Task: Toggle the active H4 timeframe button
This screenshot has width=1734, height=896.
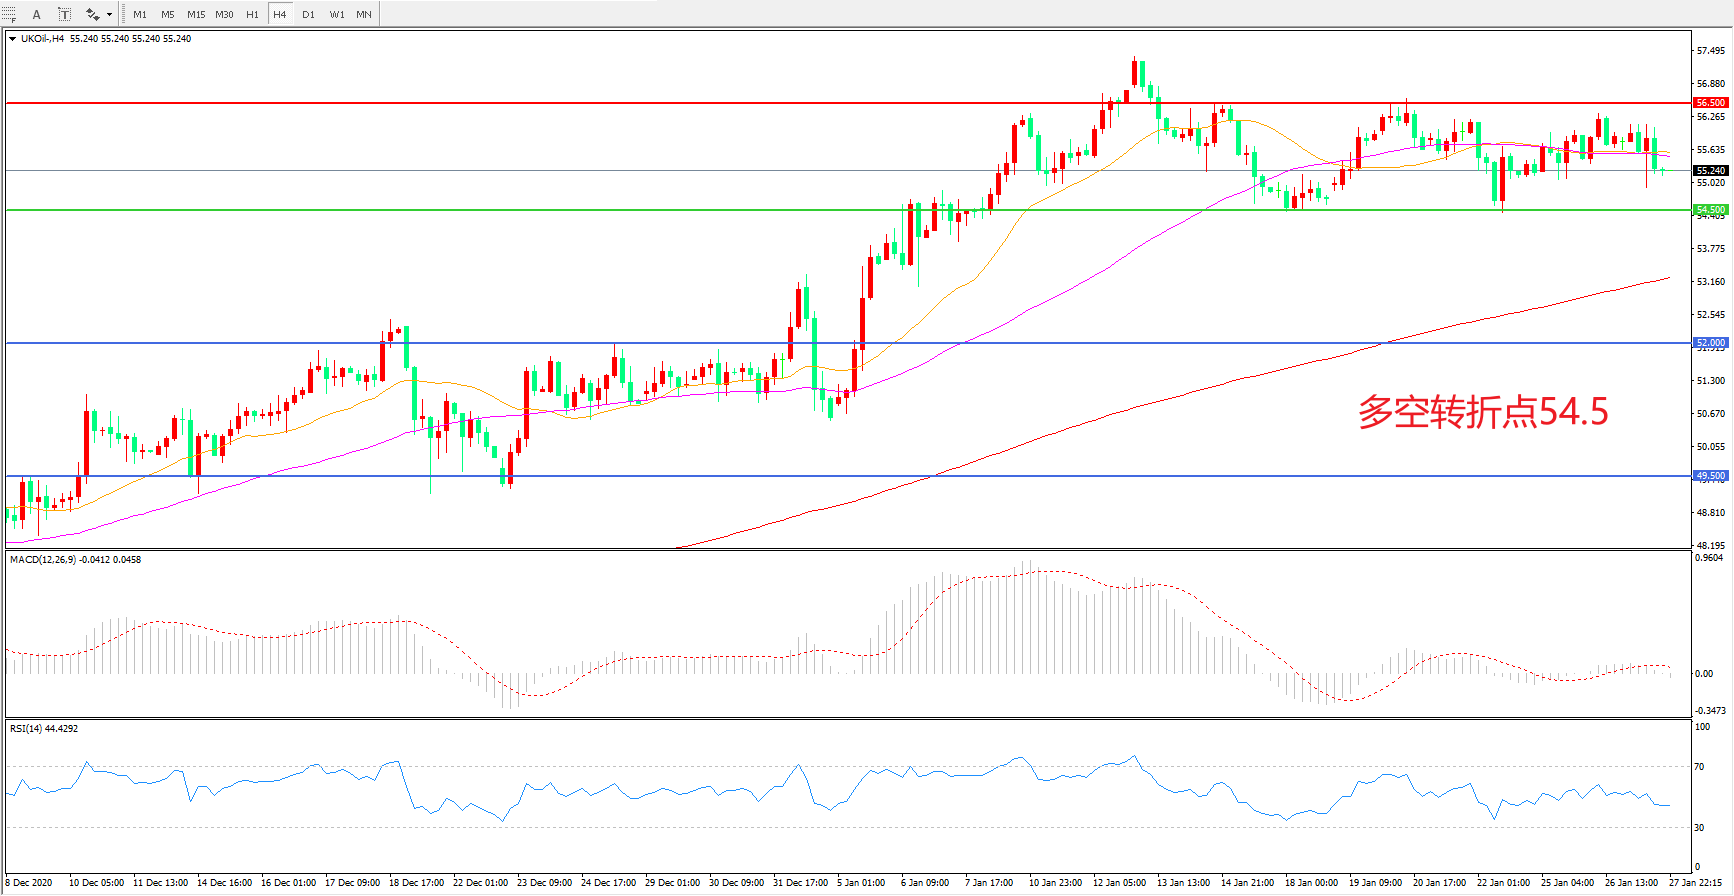Action: [x=280, y=14]
